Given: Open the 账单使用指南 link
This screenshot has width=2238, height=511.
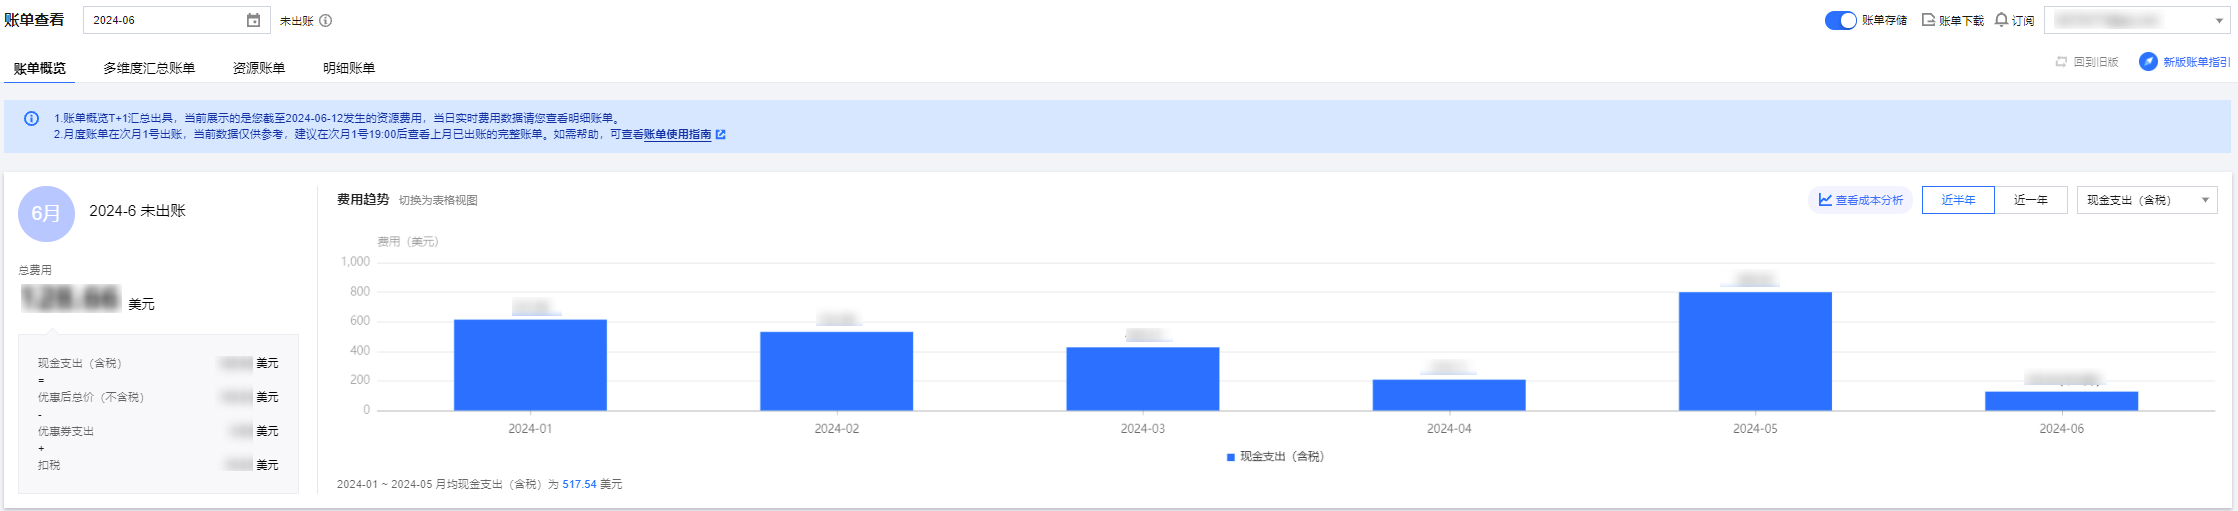Looking at the screenshot, I should 677,134.
